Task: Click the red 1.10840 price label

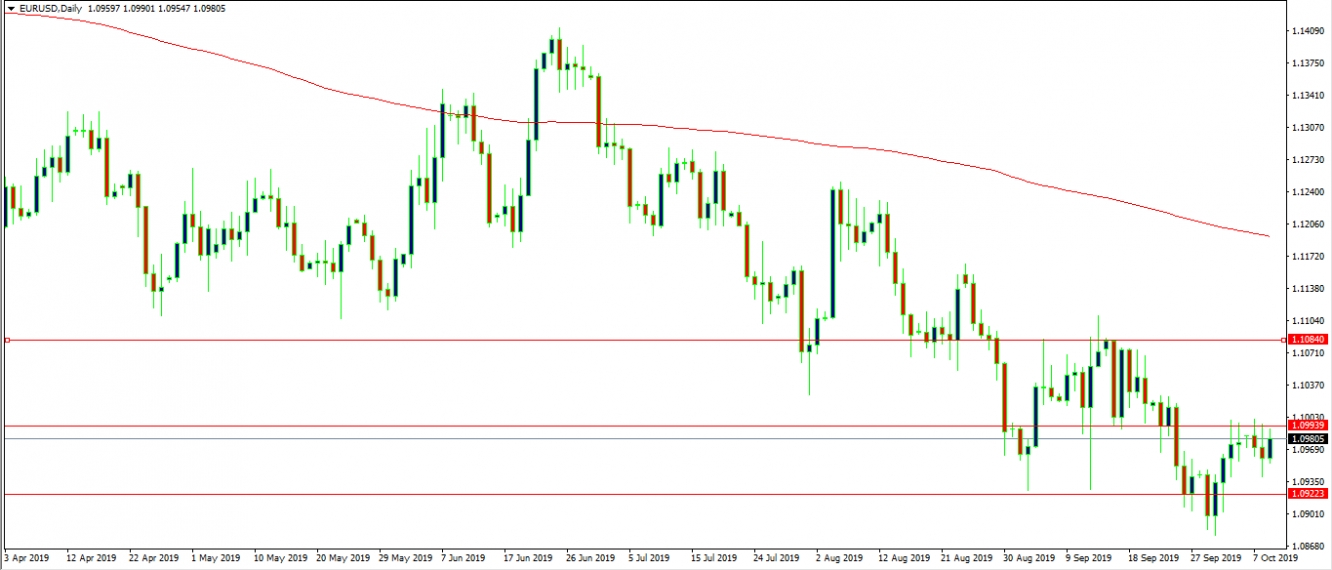Action: tap(1307, 341)
